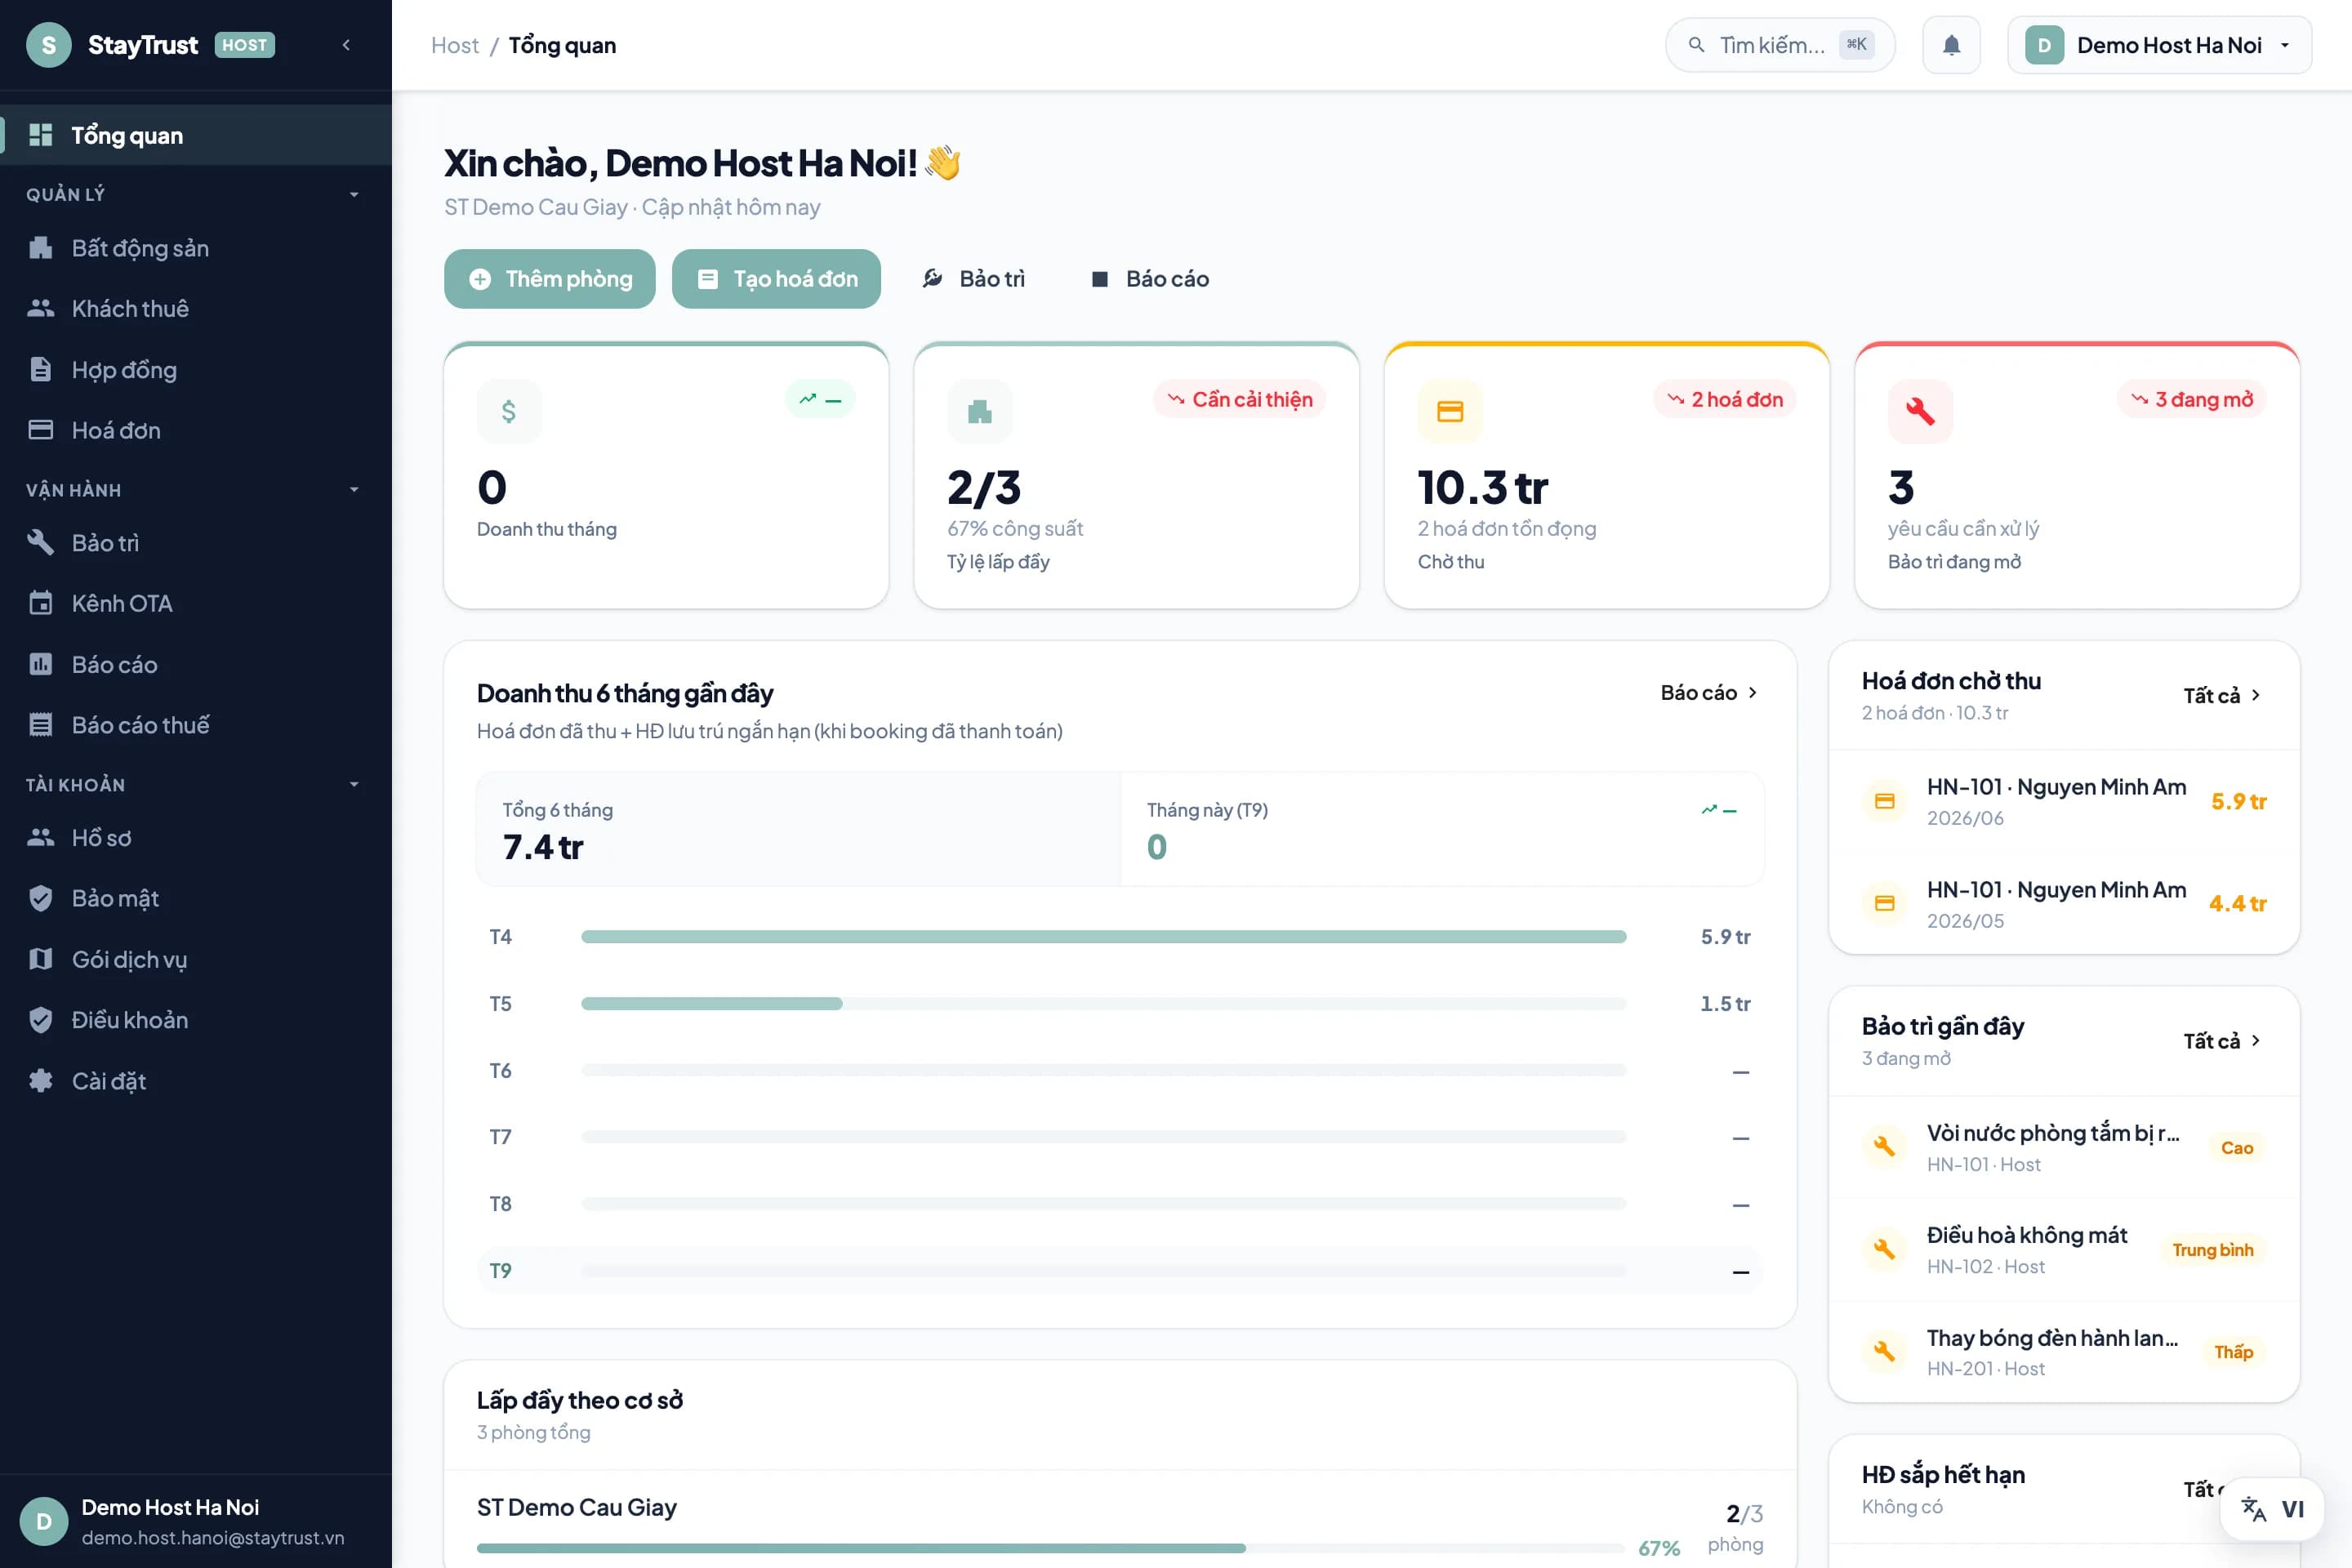Click the Gói dịch vụ map icon
The height and width of the screenshot is (1568, 2352).
point(40,959)
